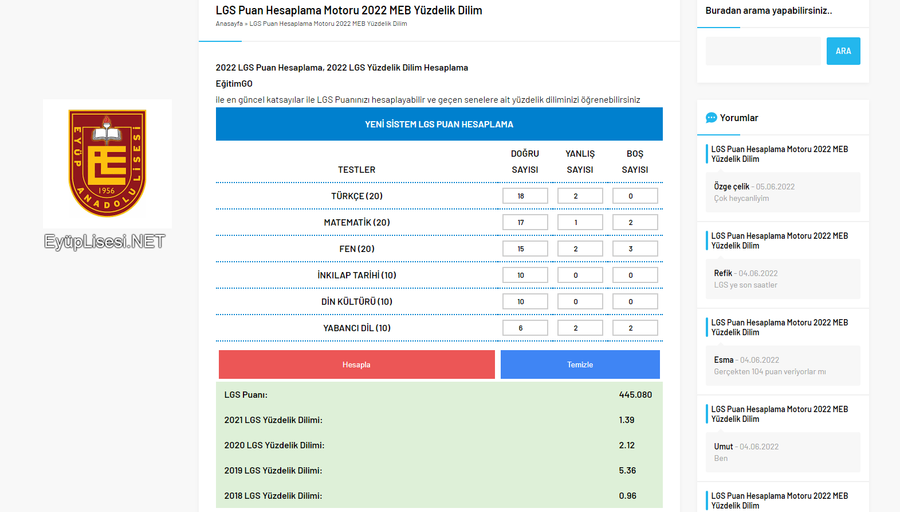
Task: Open the post link above Refik's comment
Action: (779, 241)
